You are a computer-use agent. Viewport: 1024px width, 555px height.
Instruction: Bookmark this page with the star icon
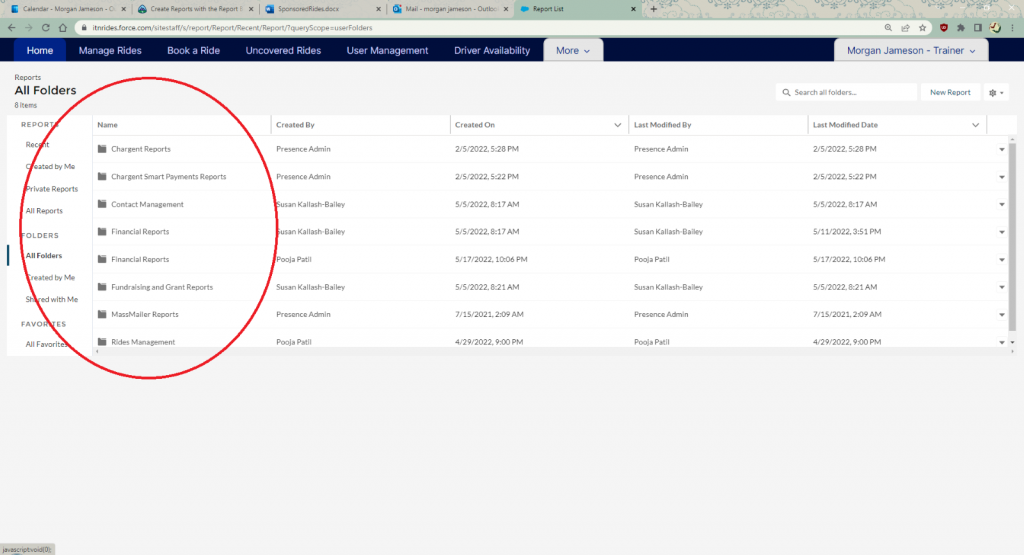tap(921, 28)
